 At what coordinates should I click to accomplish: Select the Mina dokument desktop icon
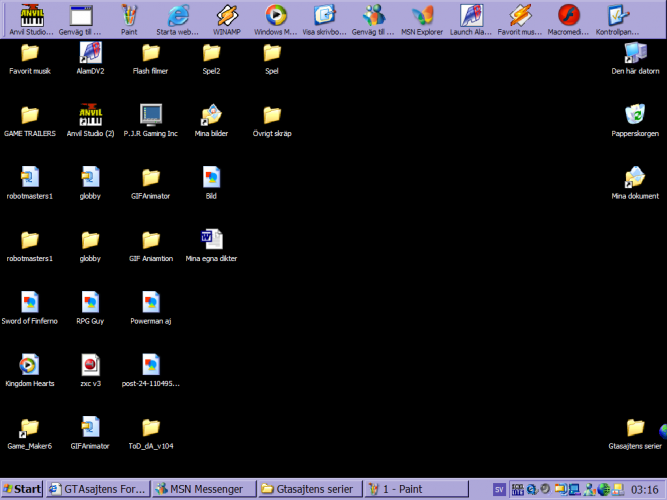[635, 180]
